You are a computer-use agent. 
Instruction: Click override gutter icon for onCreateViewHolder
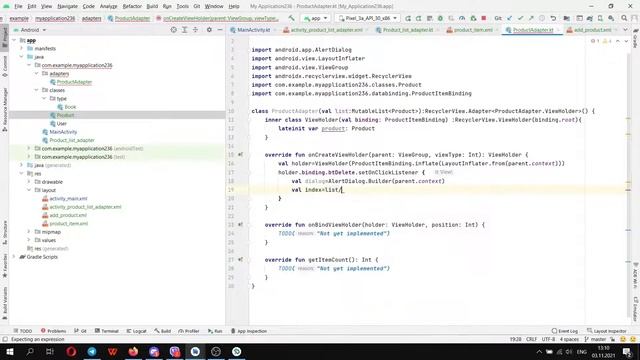240,155
